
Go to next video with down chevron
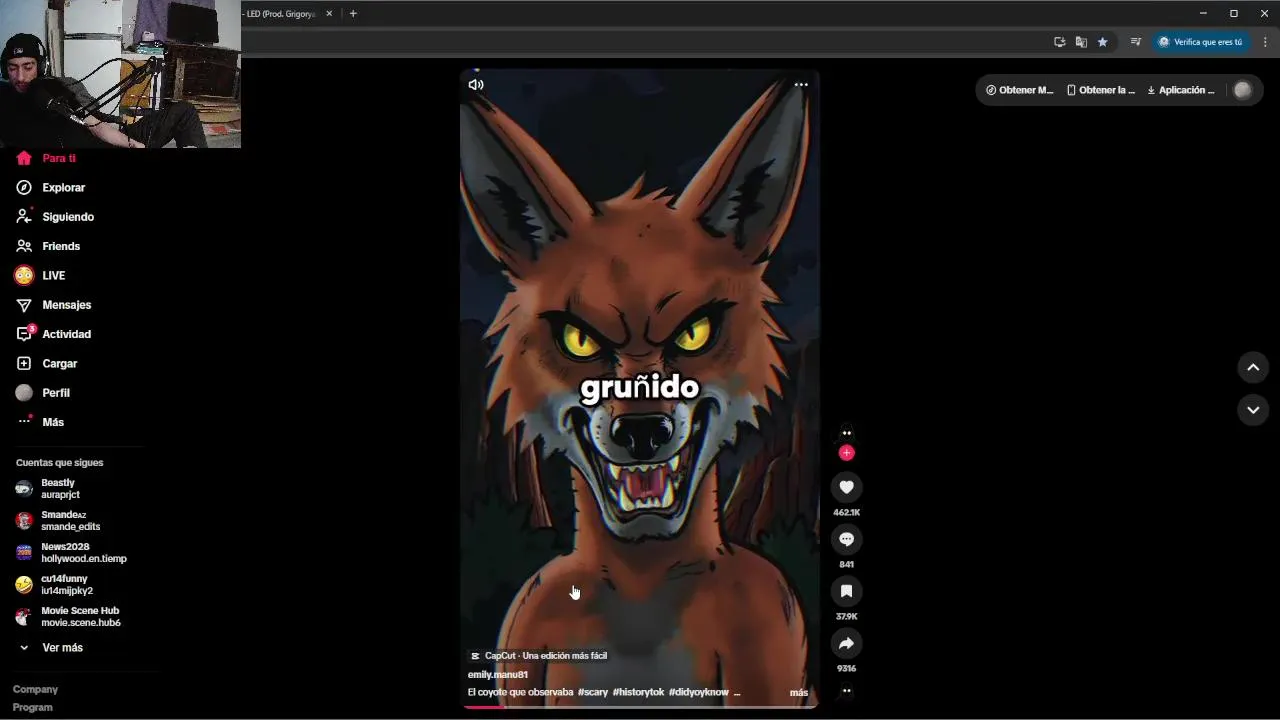pyautogui.click(x=1253, y=410)
